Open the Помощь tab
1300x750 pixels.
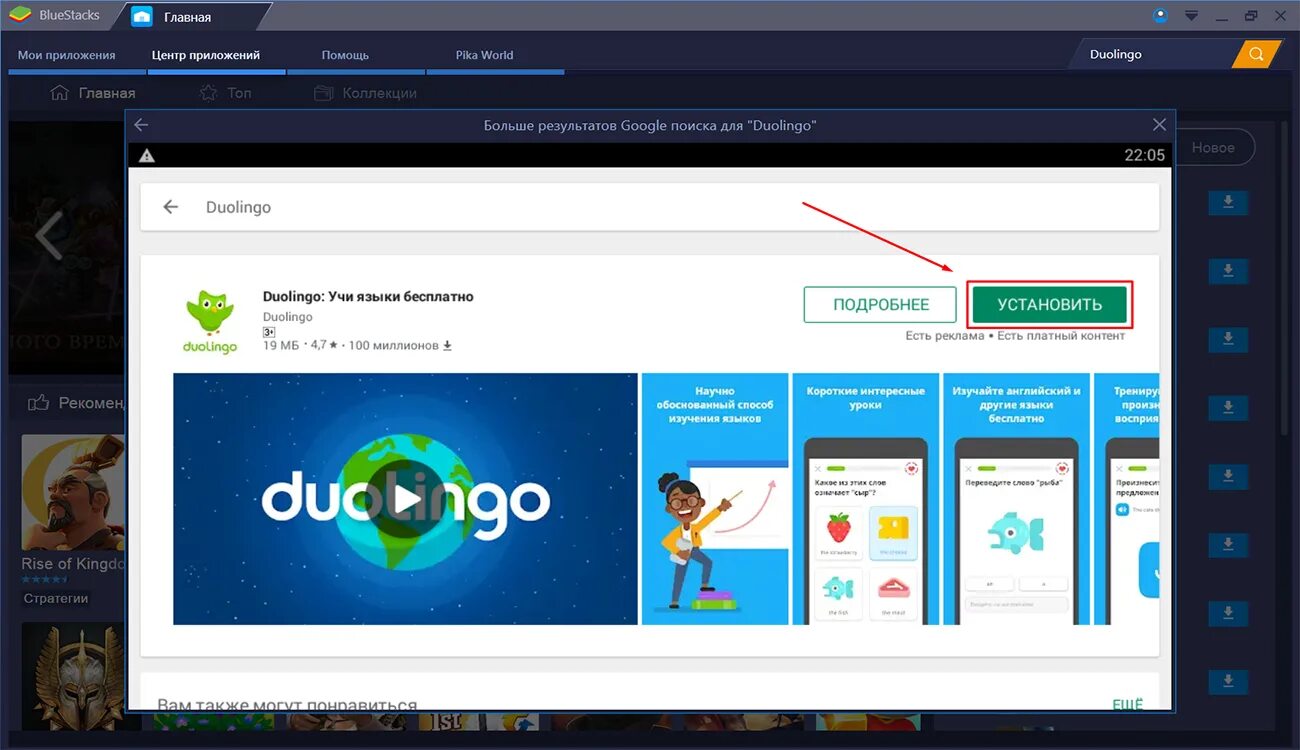pyautogui.click(x=345, y=55)
